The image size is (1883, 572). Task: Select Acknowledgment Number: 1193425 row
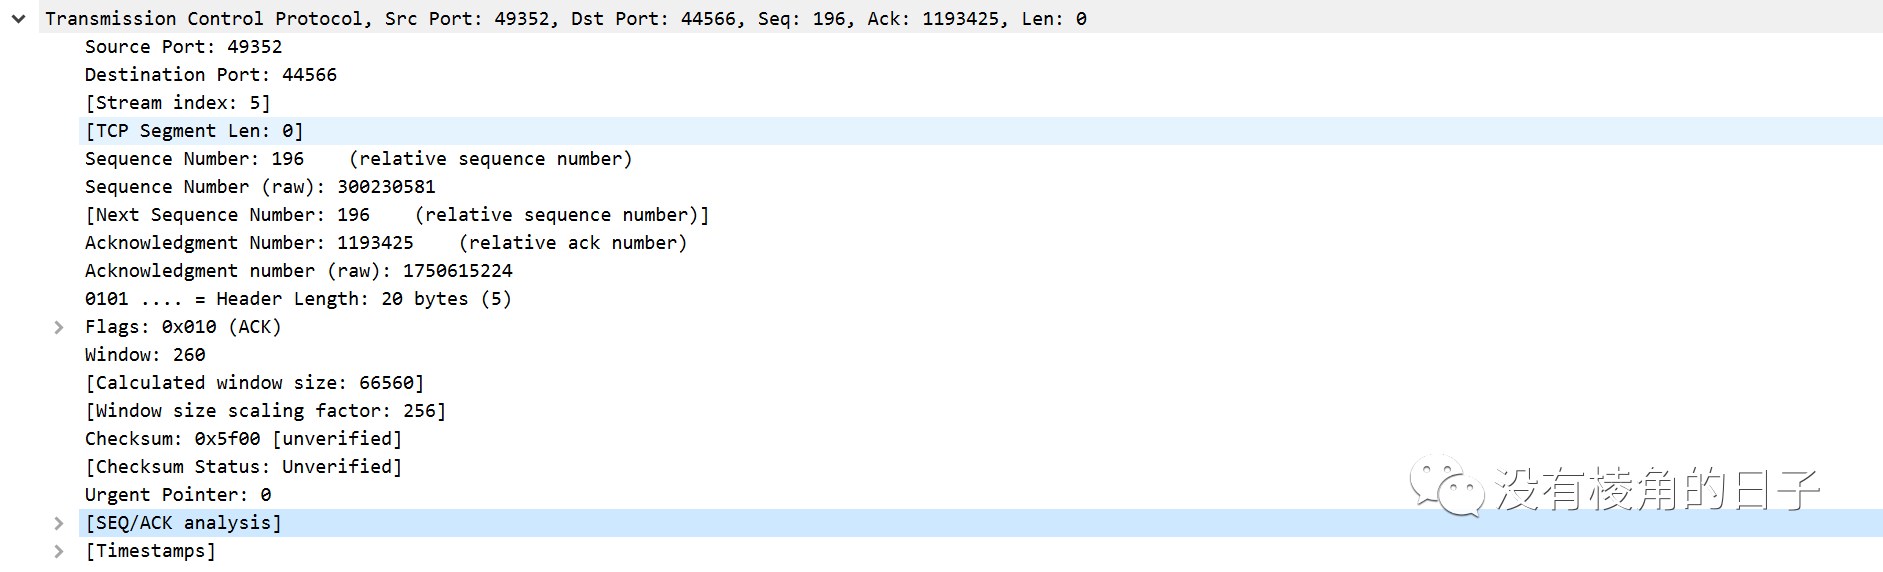click(385, 243)
